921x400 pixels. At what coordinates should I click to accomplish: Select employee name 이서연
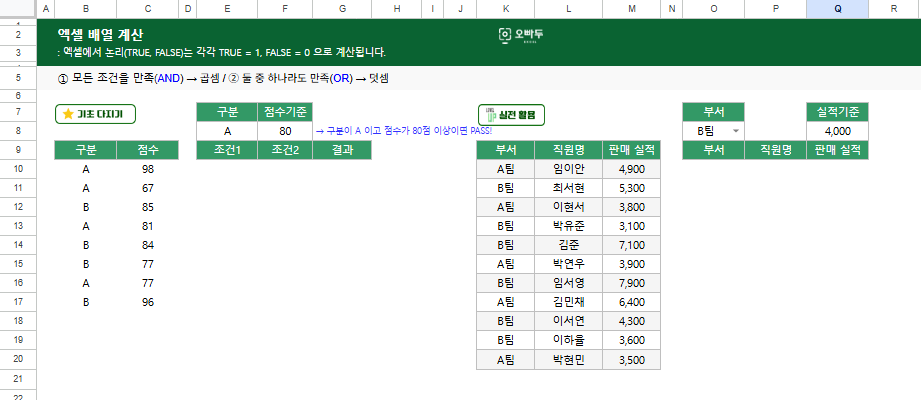(569, 321)
